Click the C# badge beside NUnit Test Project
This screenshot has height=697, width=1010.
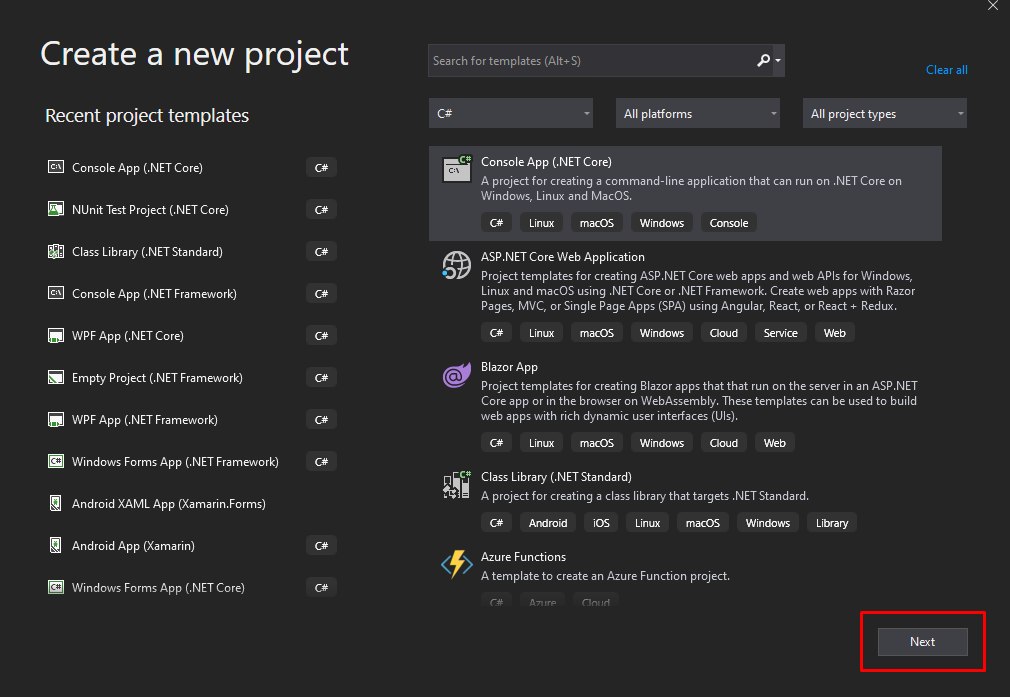pyautogui.click(x=321, y=209)
